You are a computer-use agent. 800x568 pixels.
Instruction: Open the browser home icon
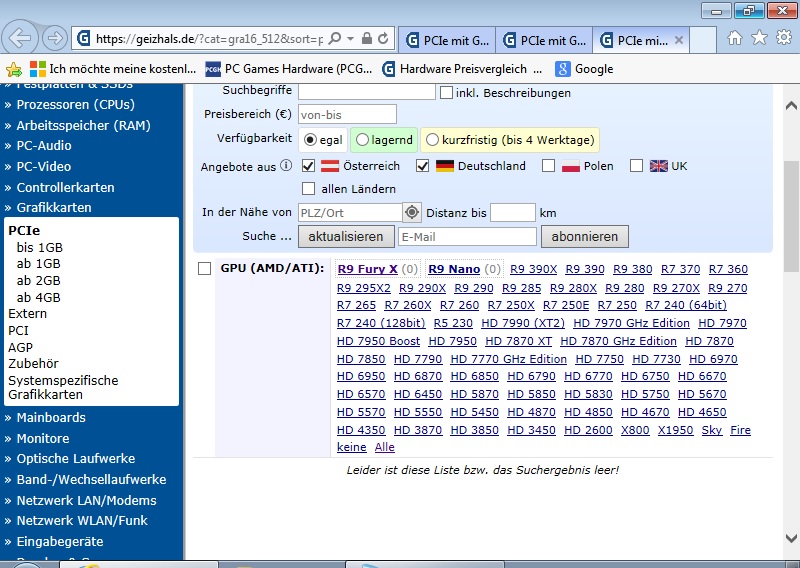click(735, 38)
